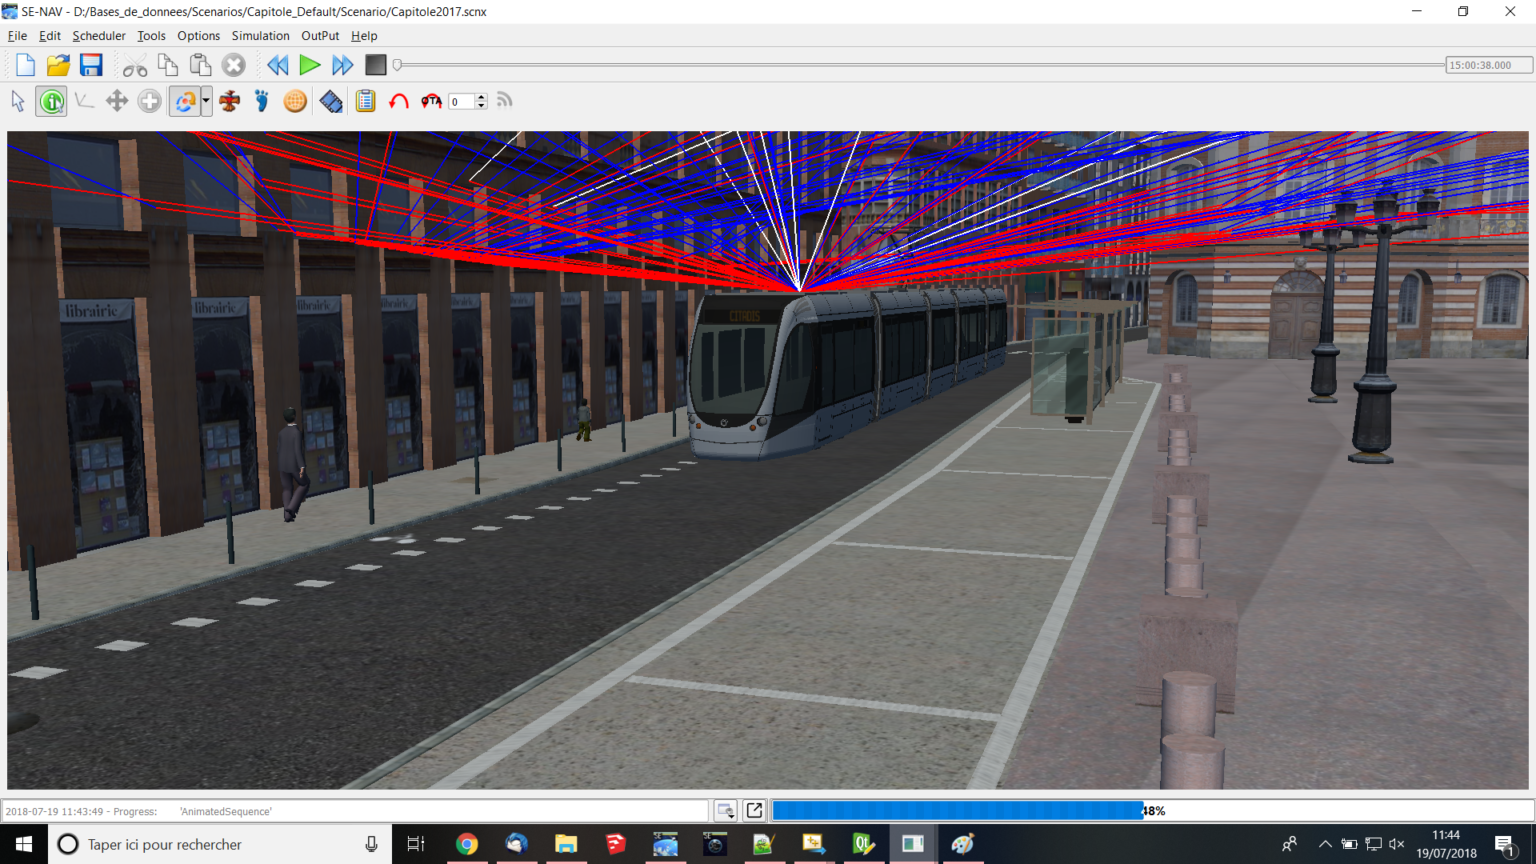This screenshot has width=1536, height=864.
Task: Expand the rotate view mode dropdown arrow
Action: coord(206,101)
